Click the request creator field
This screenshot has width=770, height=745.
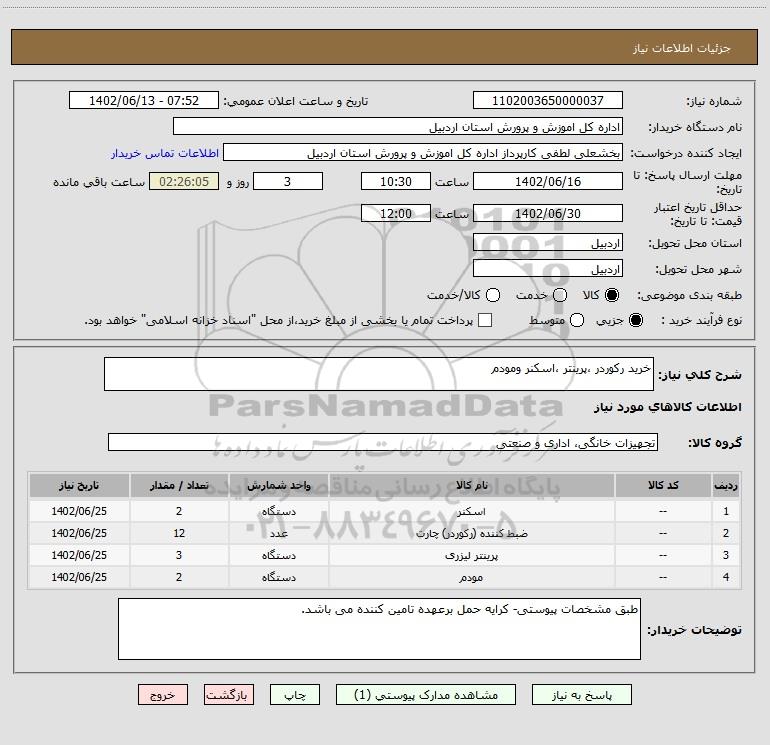(423, 153)
